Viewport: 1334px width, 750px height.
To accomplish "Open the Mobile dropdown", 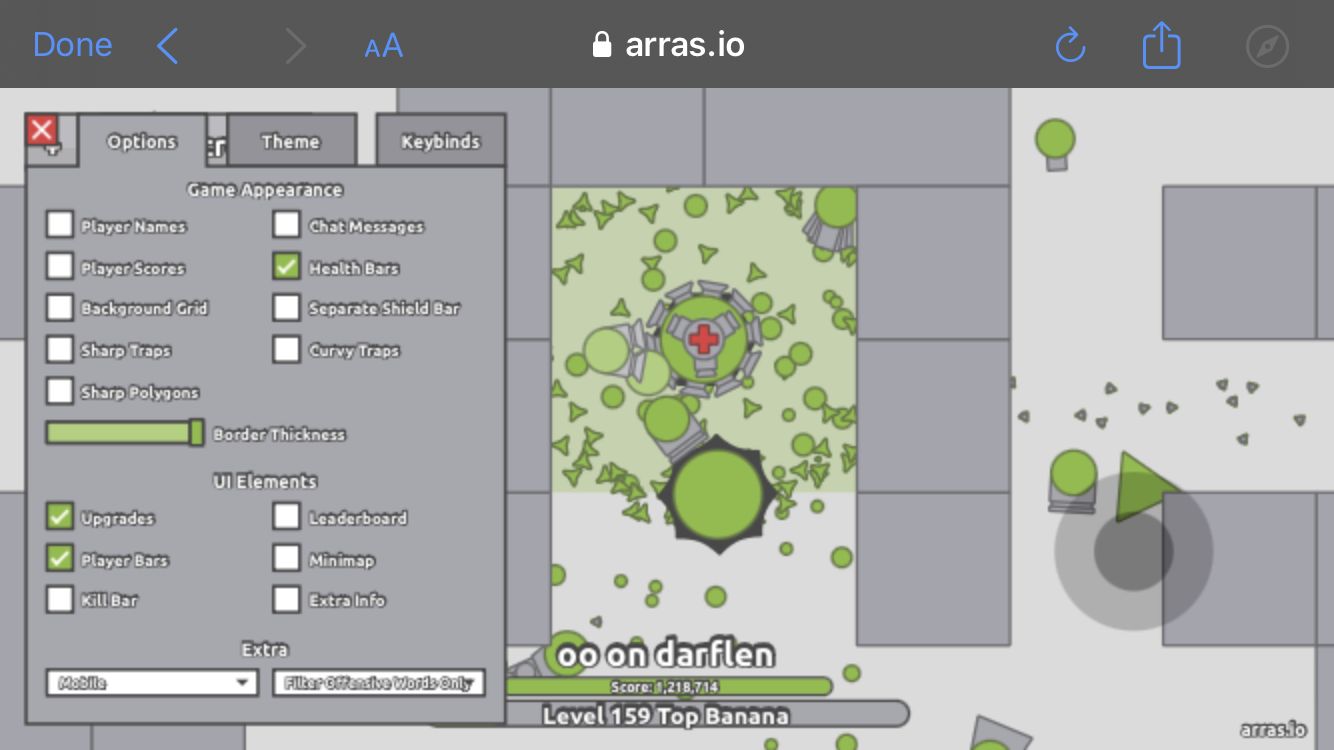I will [x=150, y=683].
